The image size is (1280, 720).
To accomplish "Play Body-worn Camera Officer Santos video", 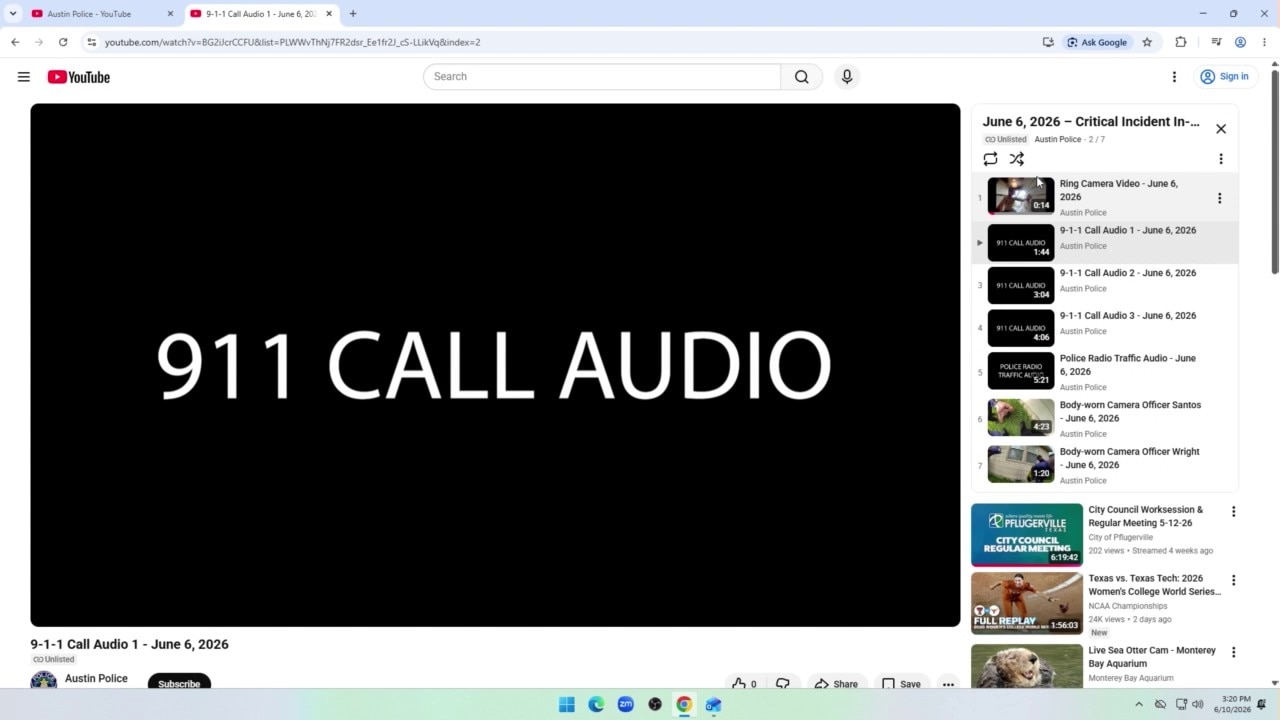I will pyautogui.click(x=1105, y=418).
